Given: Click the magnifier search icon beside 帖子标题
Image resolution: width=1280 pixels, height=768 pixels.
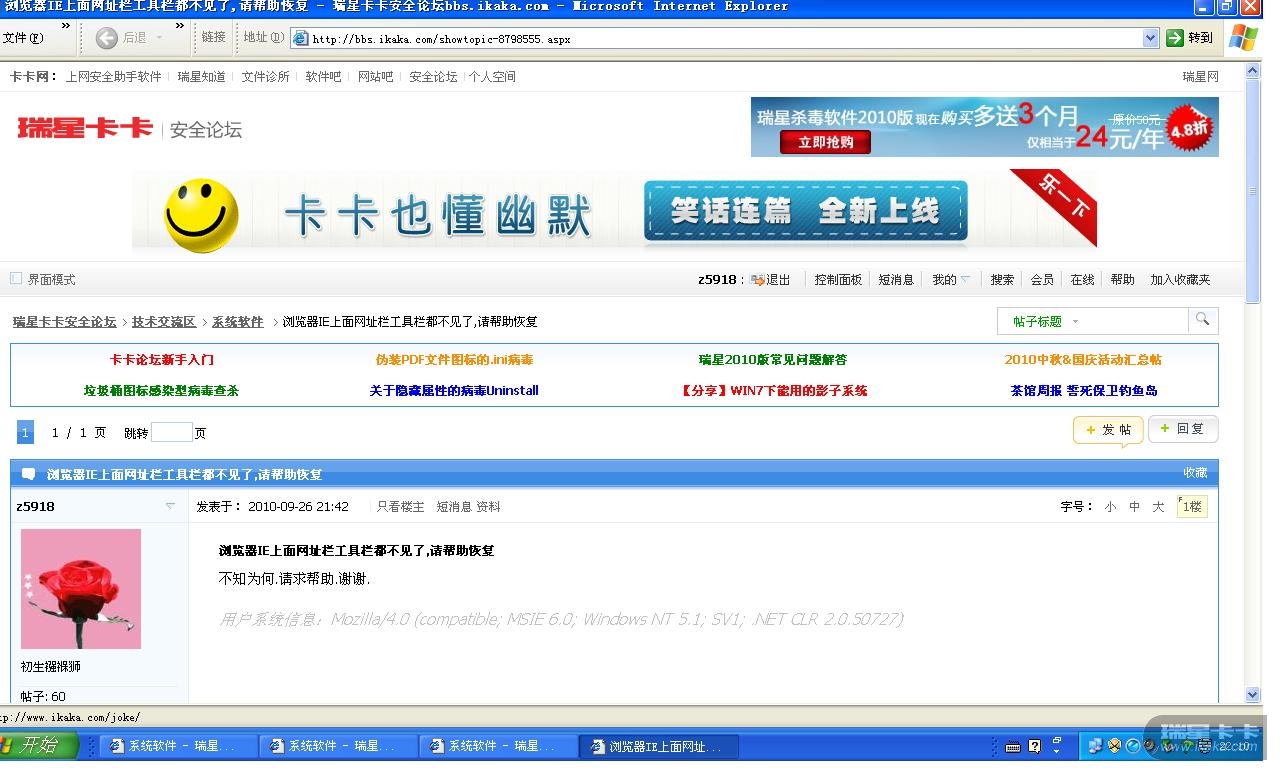Looking at the screenshot, I should [x=1203, y=320].
